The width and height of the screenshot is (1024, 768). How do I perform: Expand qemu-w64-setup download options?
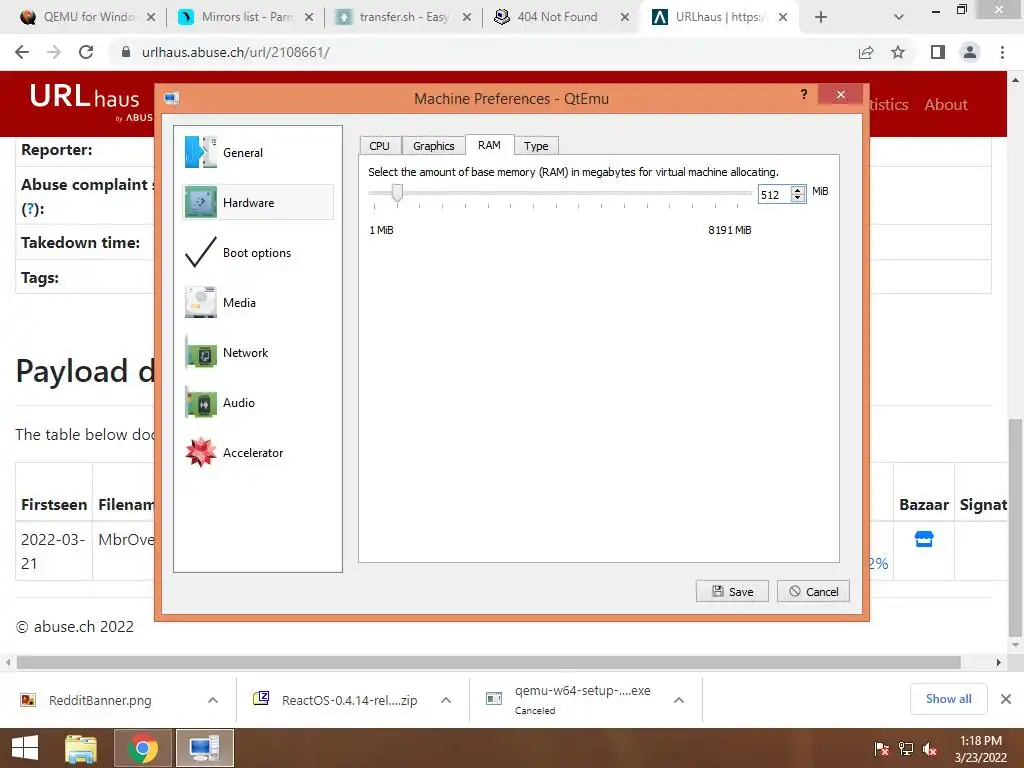click(679, 699)
